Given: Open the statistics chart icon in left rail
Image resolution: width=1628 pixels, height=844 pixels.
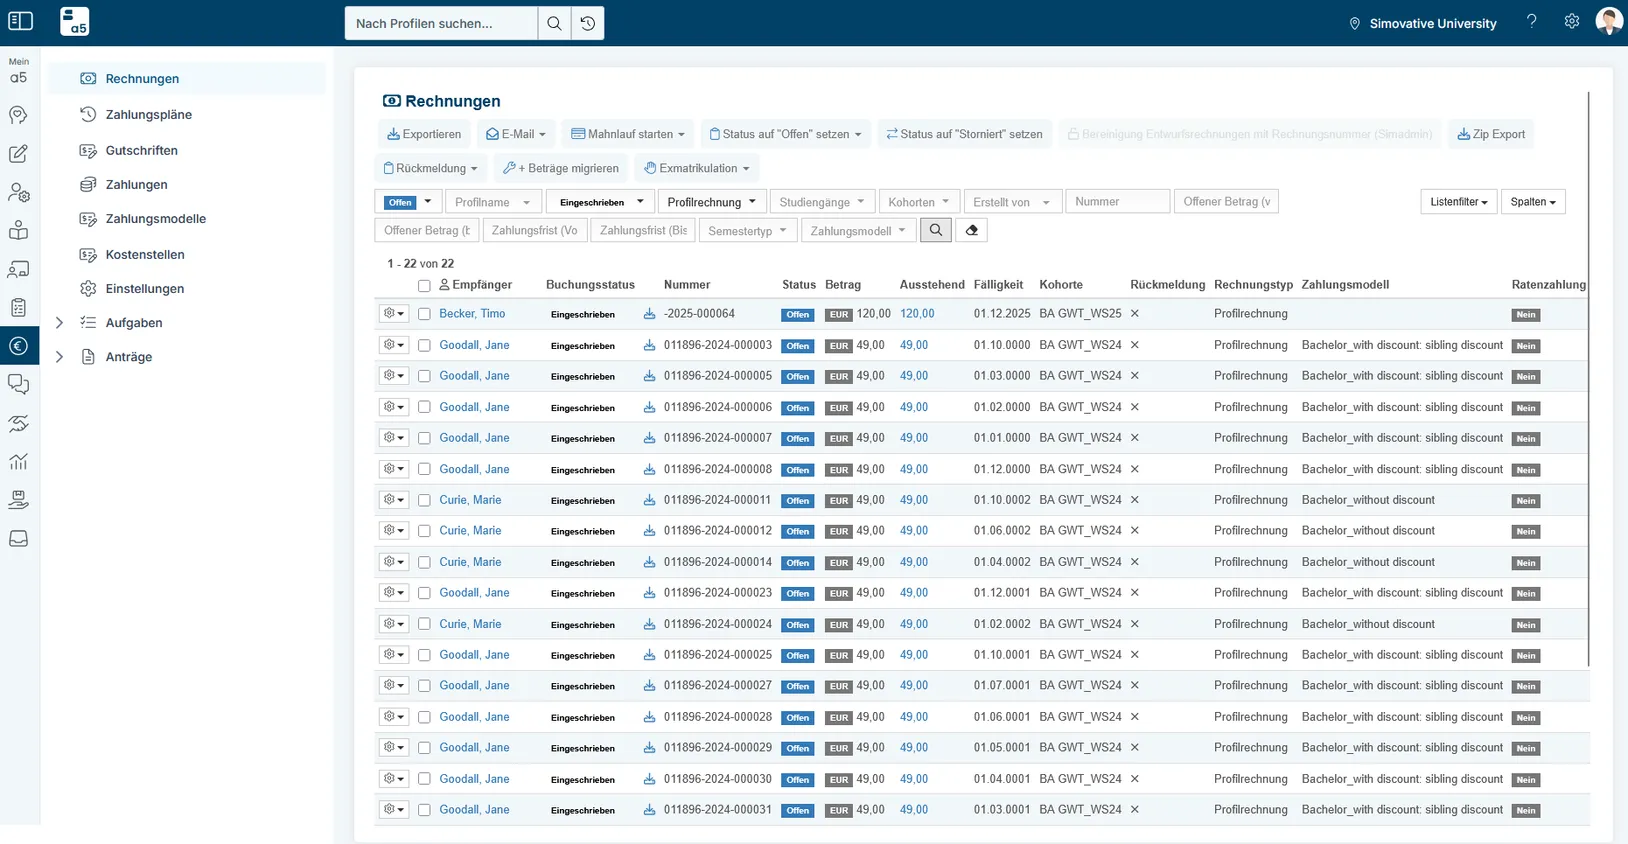Looking at the screenshot, I should (19, 461).
